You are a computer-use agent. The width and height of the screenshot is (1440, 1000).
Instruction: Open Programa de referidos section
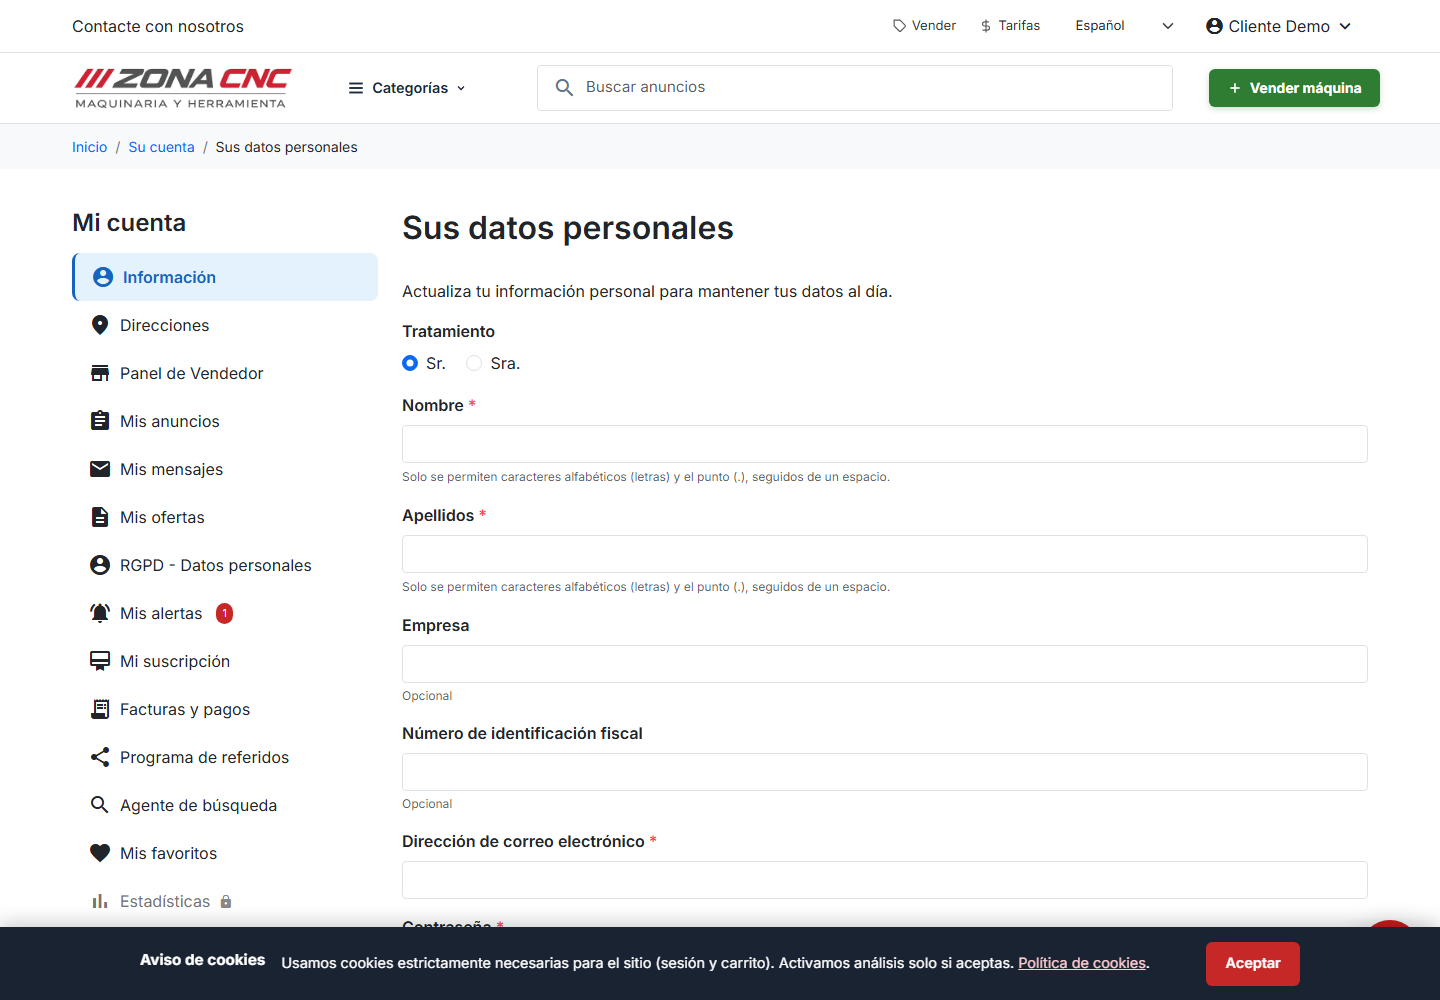[x=225, y=757]
